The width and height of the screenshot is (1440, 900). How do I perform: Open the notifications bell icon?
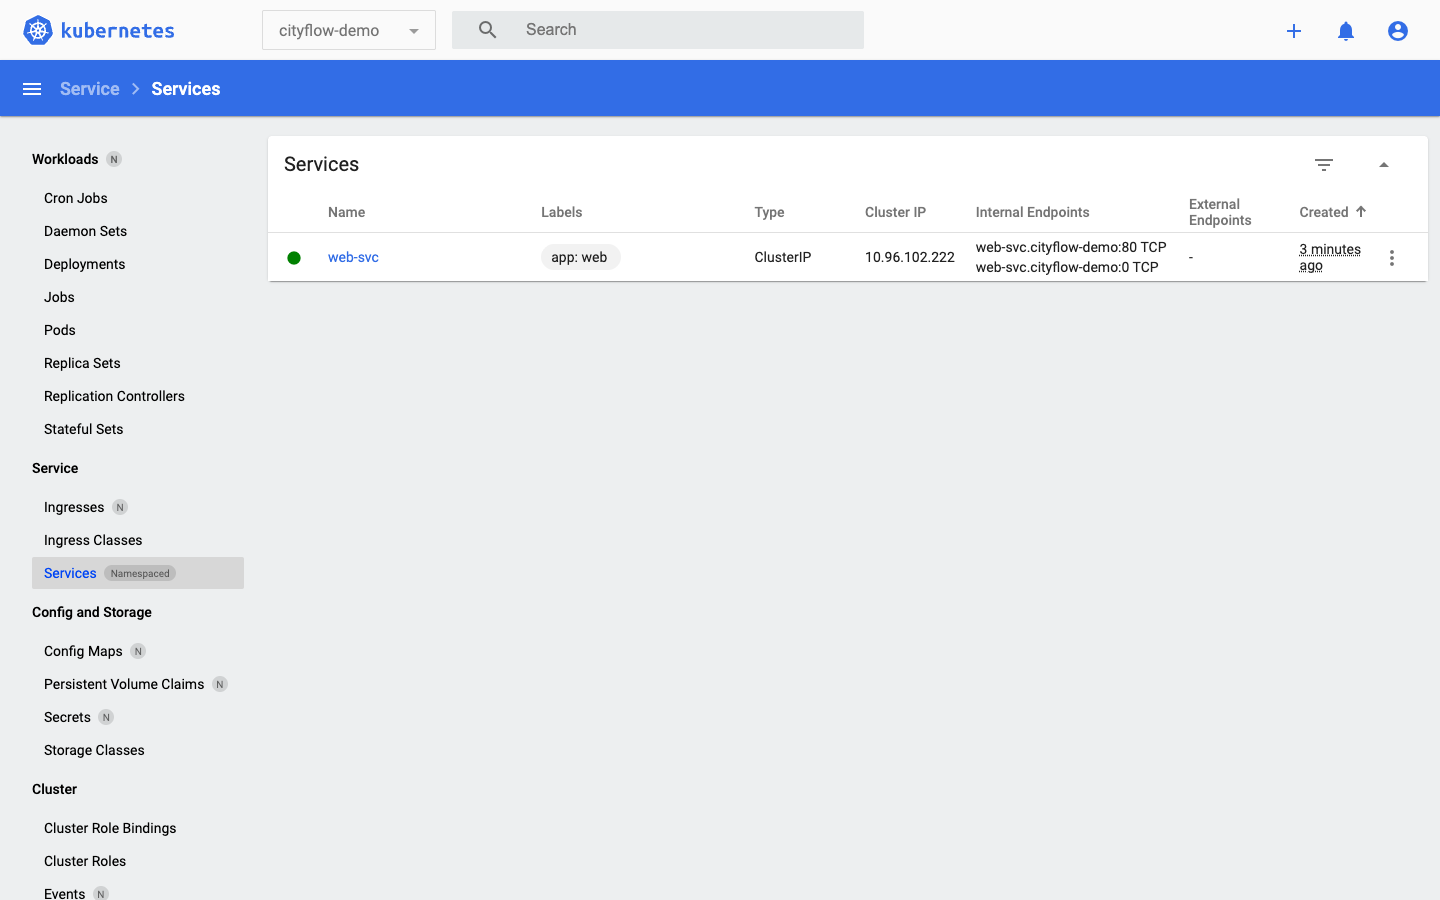pyautogui.click(x=1346, y=31)
